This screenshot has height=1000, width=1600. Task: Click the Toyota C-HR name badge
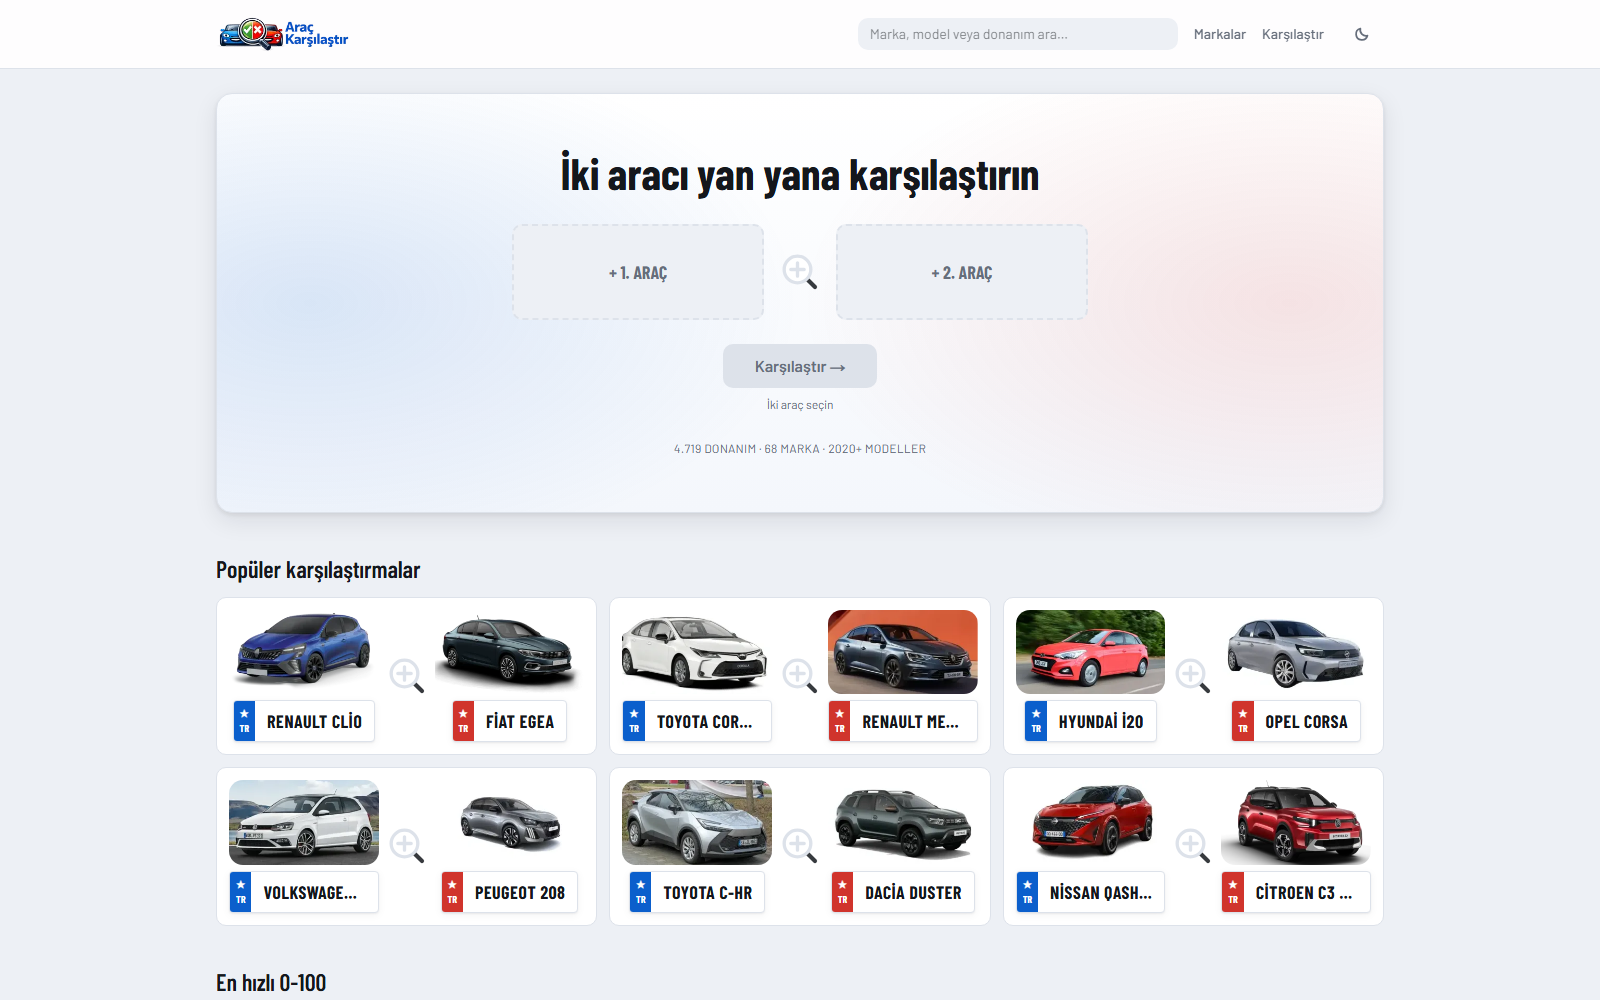click(x=697, y=892)
